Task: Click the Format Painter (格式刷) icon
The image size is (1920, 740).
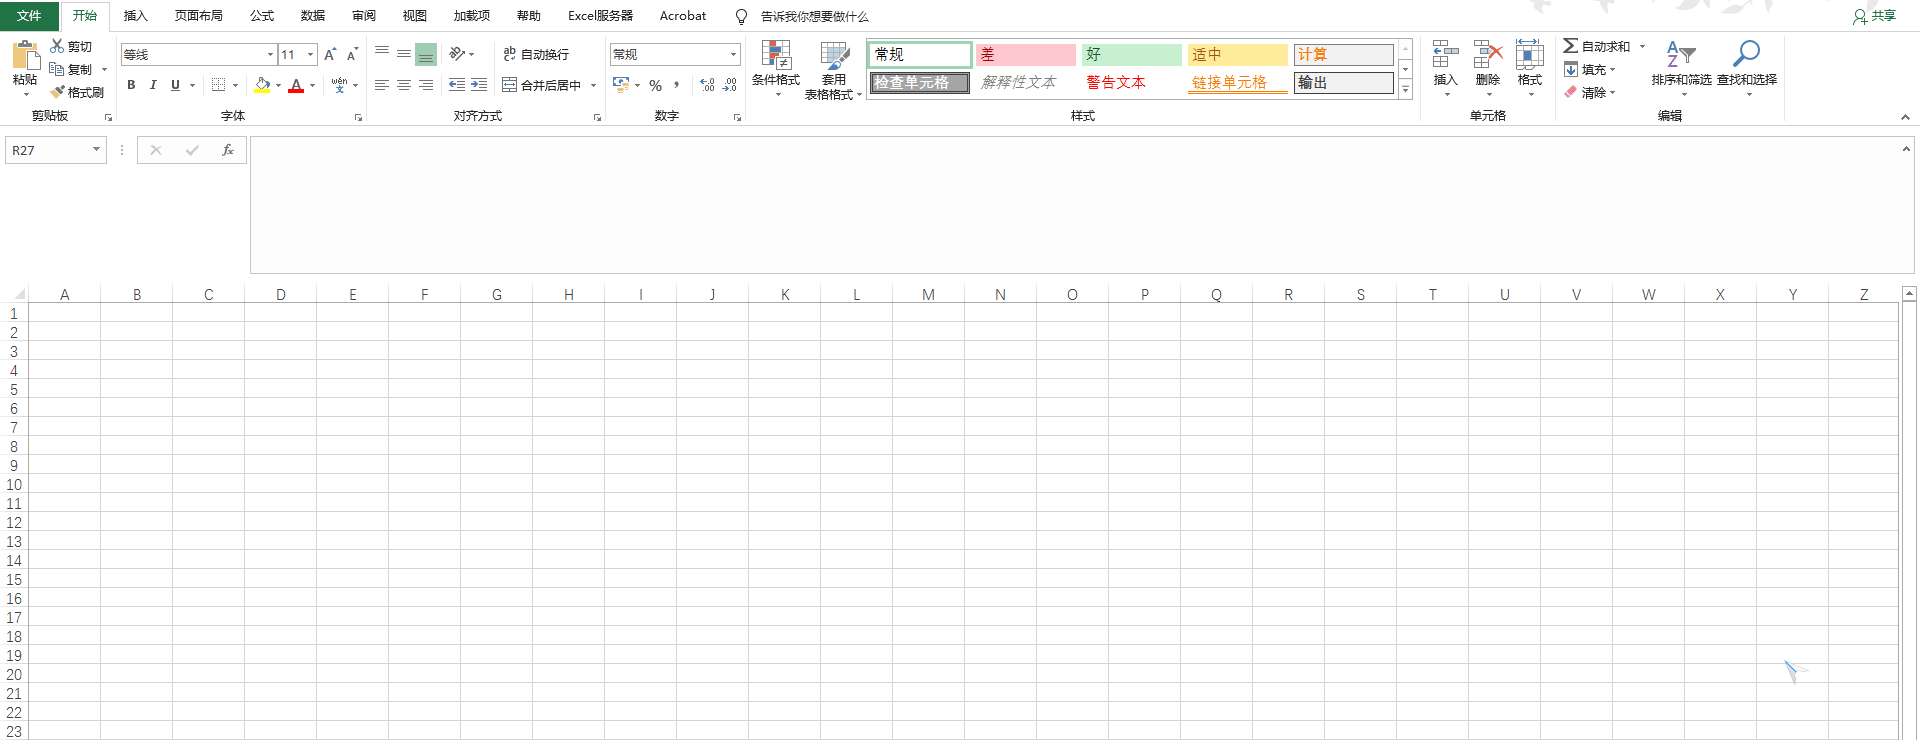Action: pos(59,92)
